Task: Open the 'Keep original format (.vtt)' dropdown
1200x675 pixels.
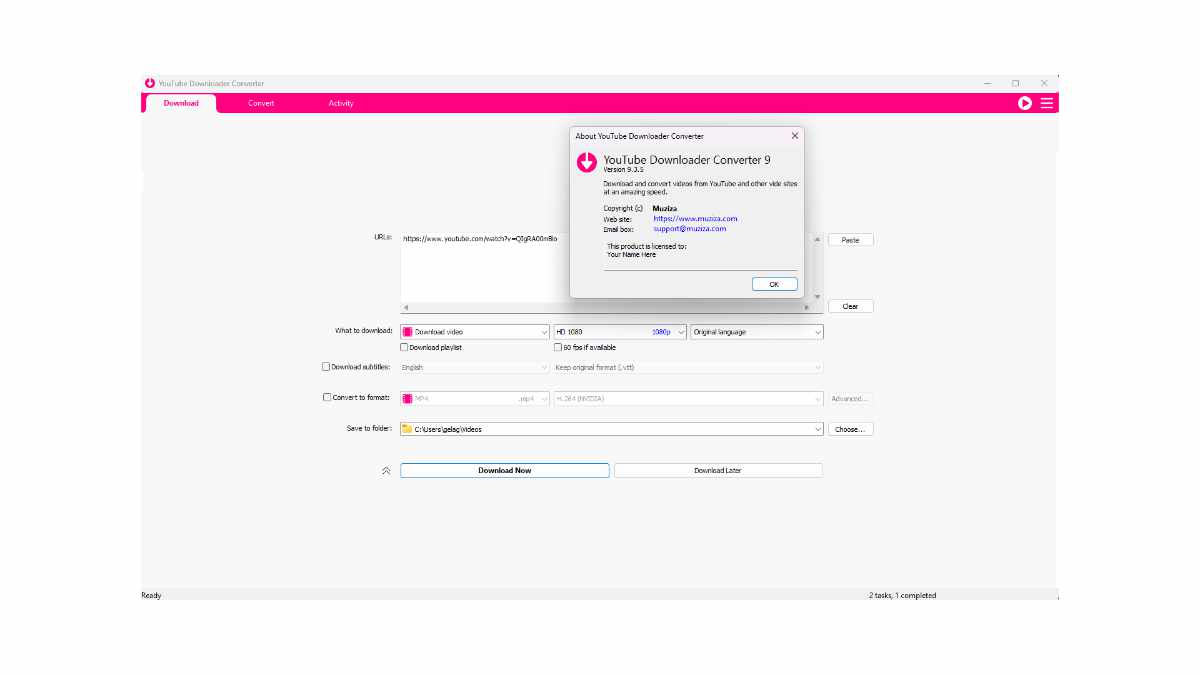Action: pos(688,367)
